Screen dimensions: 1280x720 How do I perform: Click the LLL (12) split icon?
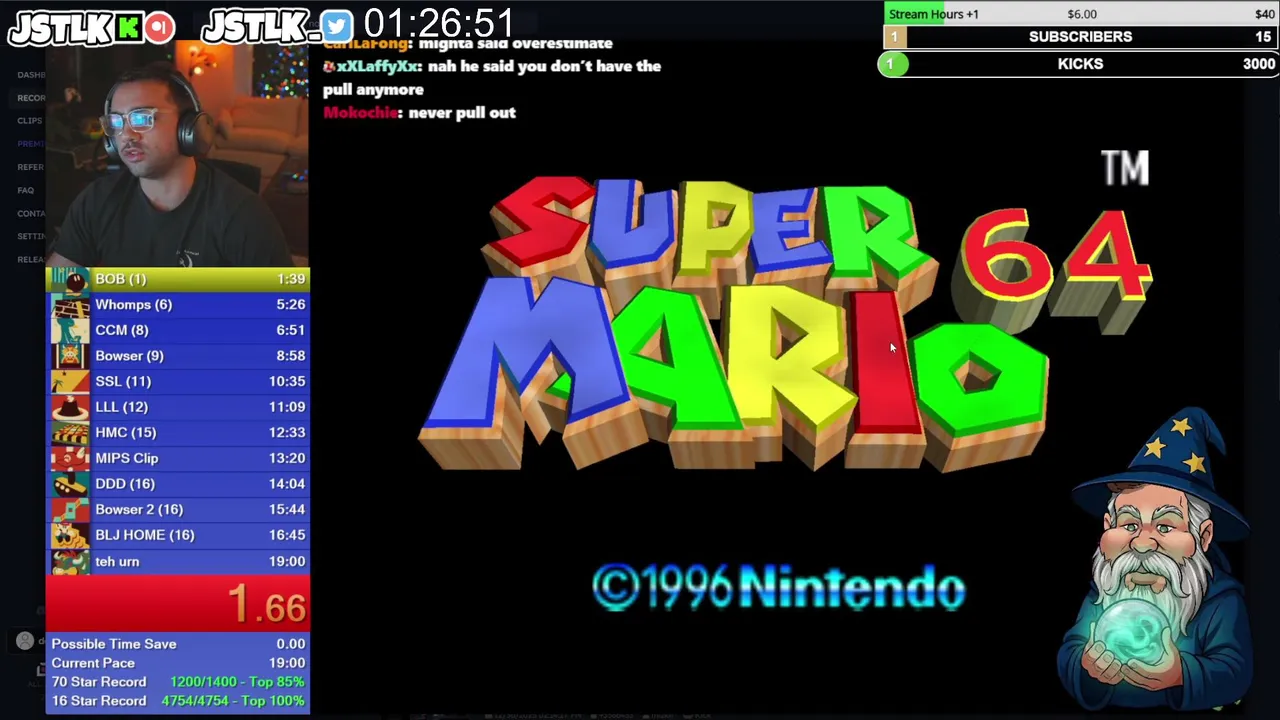[70, 407]
